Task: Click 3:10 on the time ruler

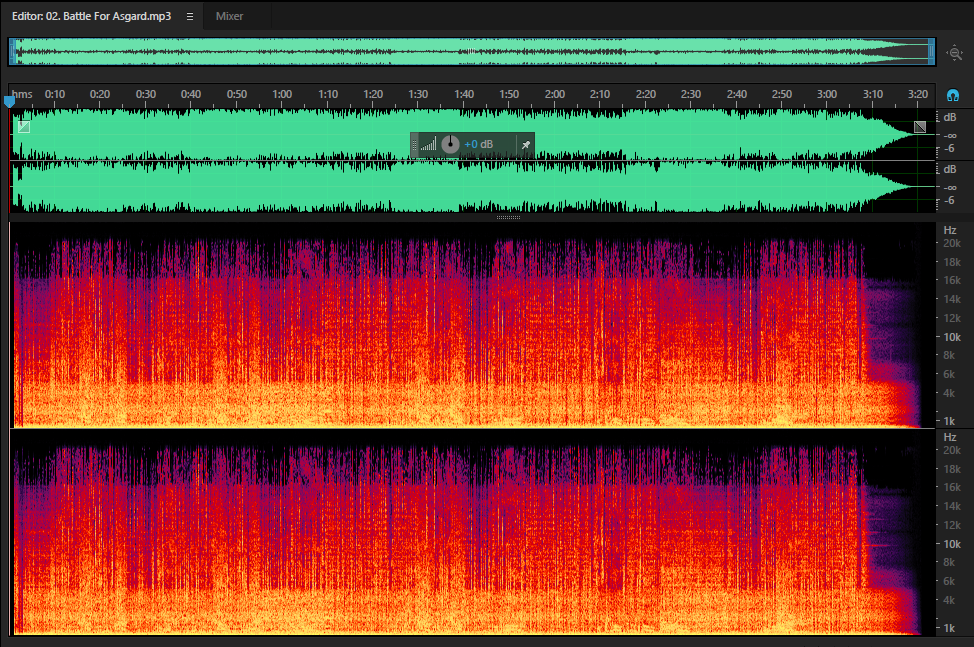Action: (x=873, y=94)
